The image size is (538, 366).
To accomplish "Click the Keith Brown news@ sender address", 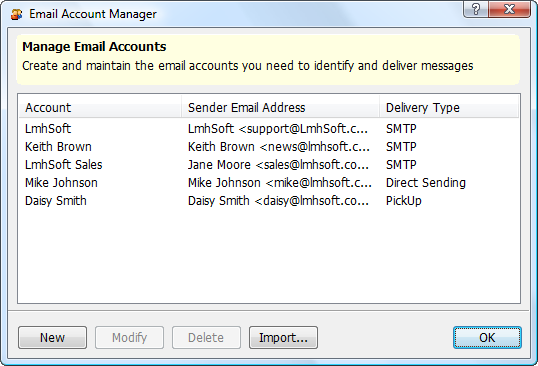I will coord(279,147).
